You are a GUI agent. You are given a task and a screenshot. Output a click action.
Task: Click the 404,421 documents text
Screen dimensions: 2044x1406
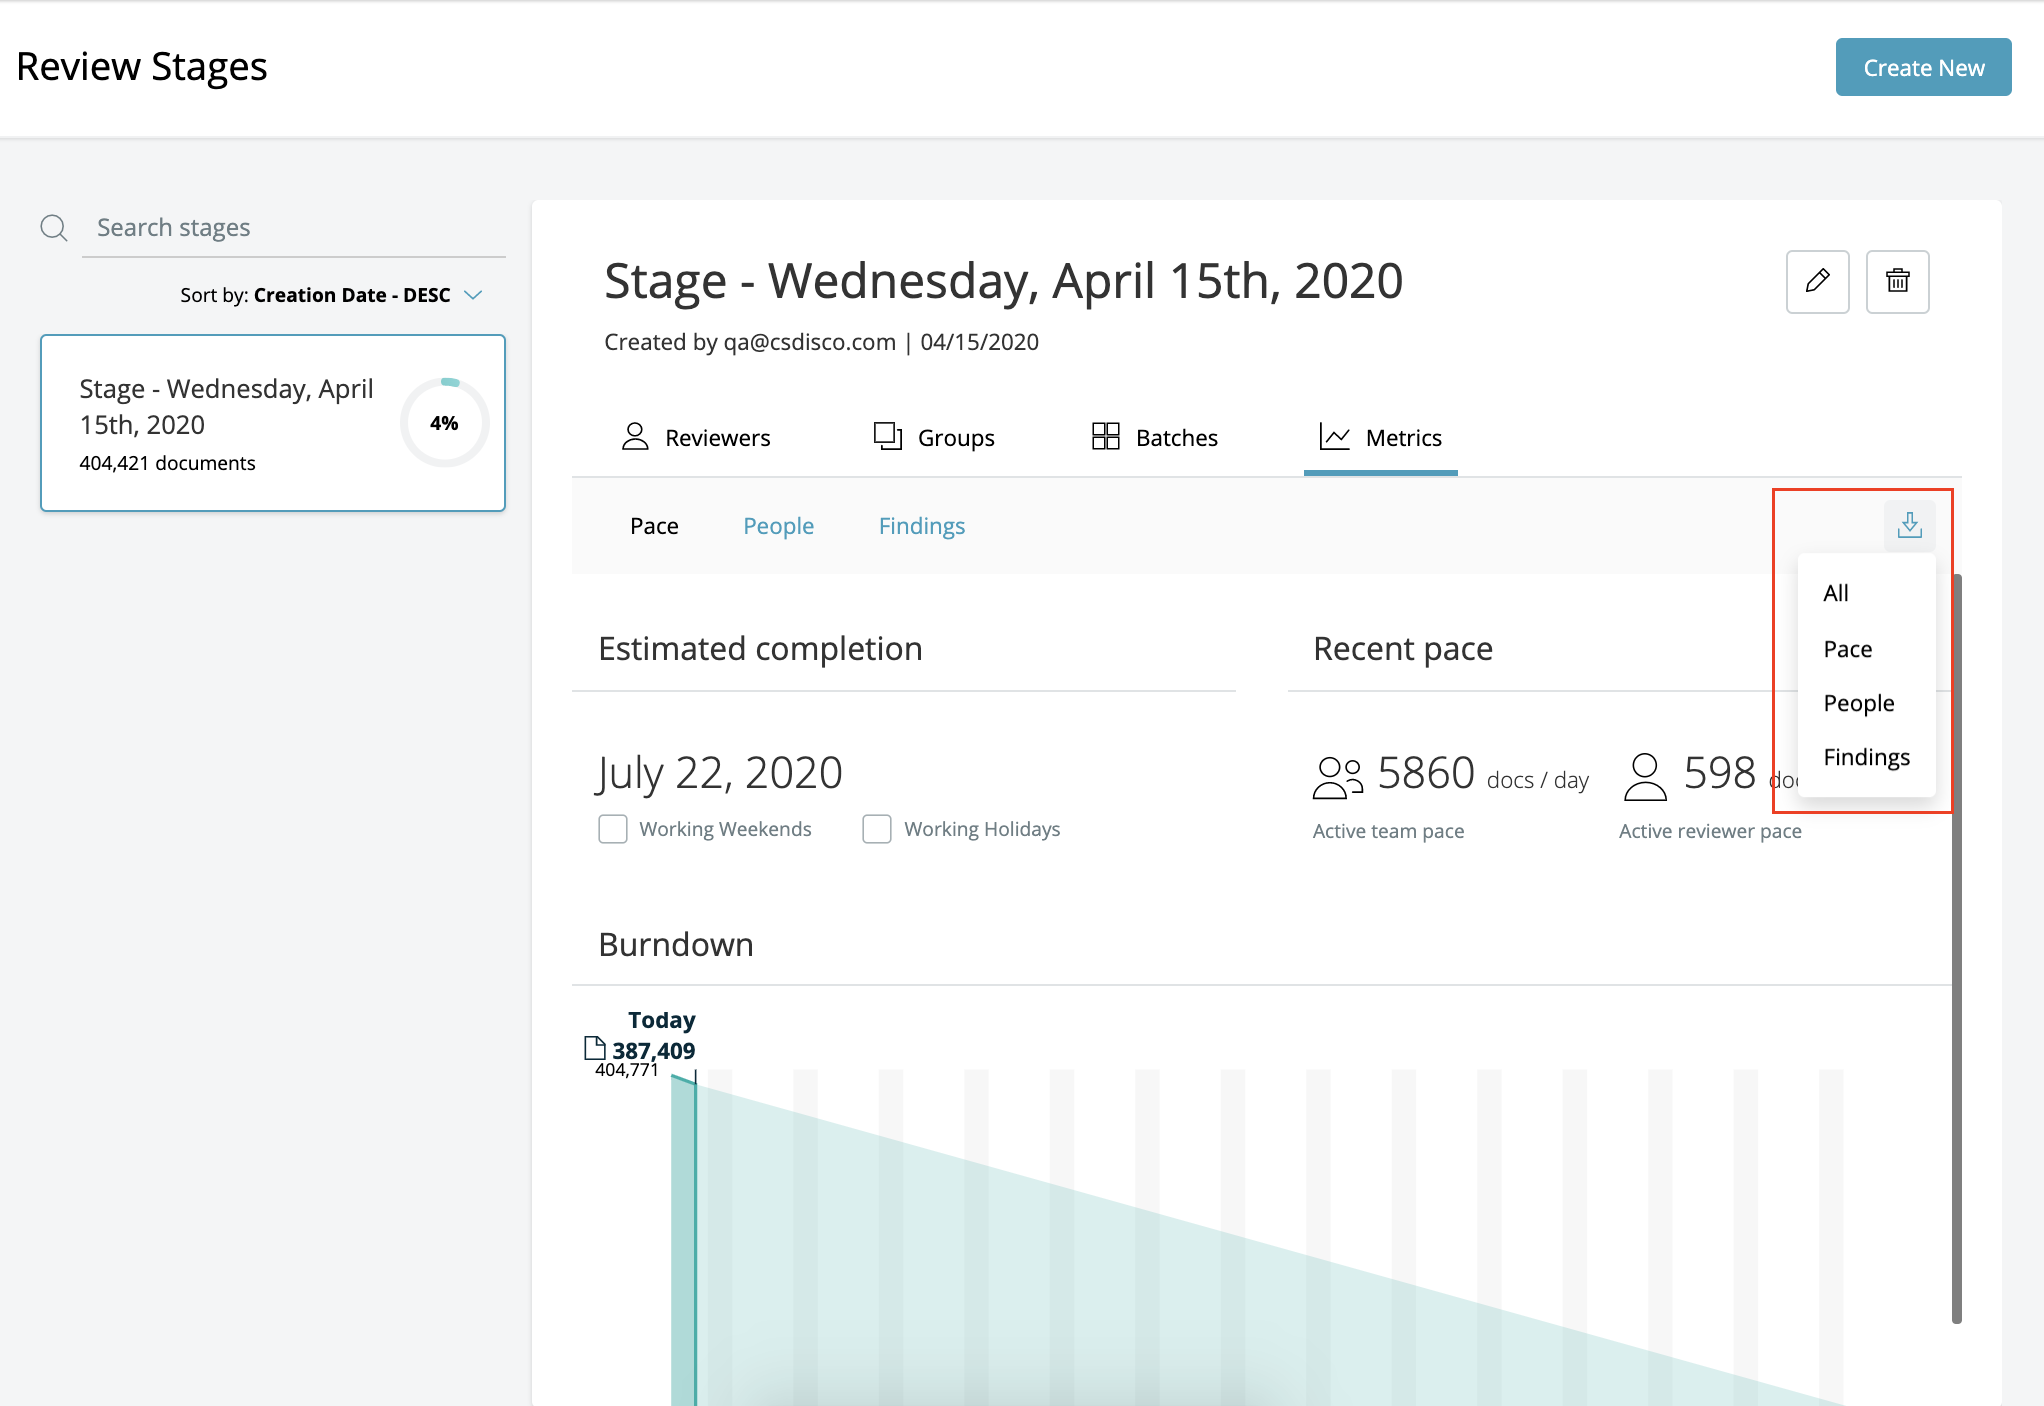(x=167, y=463)
